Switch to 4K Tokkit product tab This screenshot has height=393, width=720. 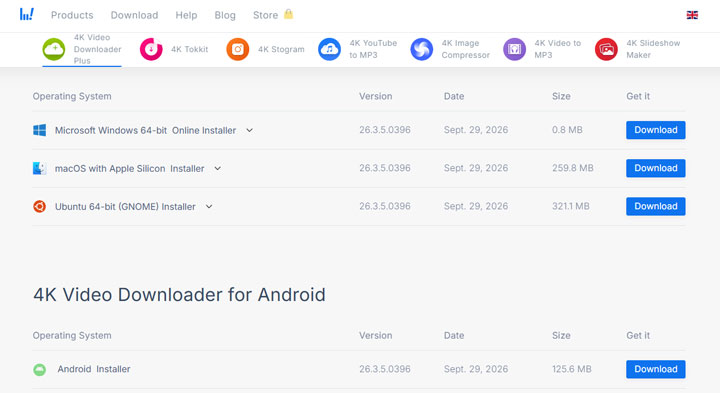click(x=174, y=49)
